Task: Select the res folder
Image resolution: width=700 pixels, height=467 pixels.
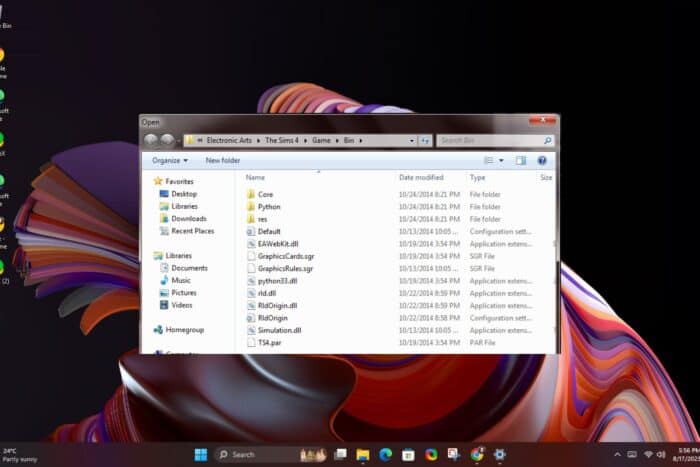Action: pyautogui.click(x=262, y=219)
